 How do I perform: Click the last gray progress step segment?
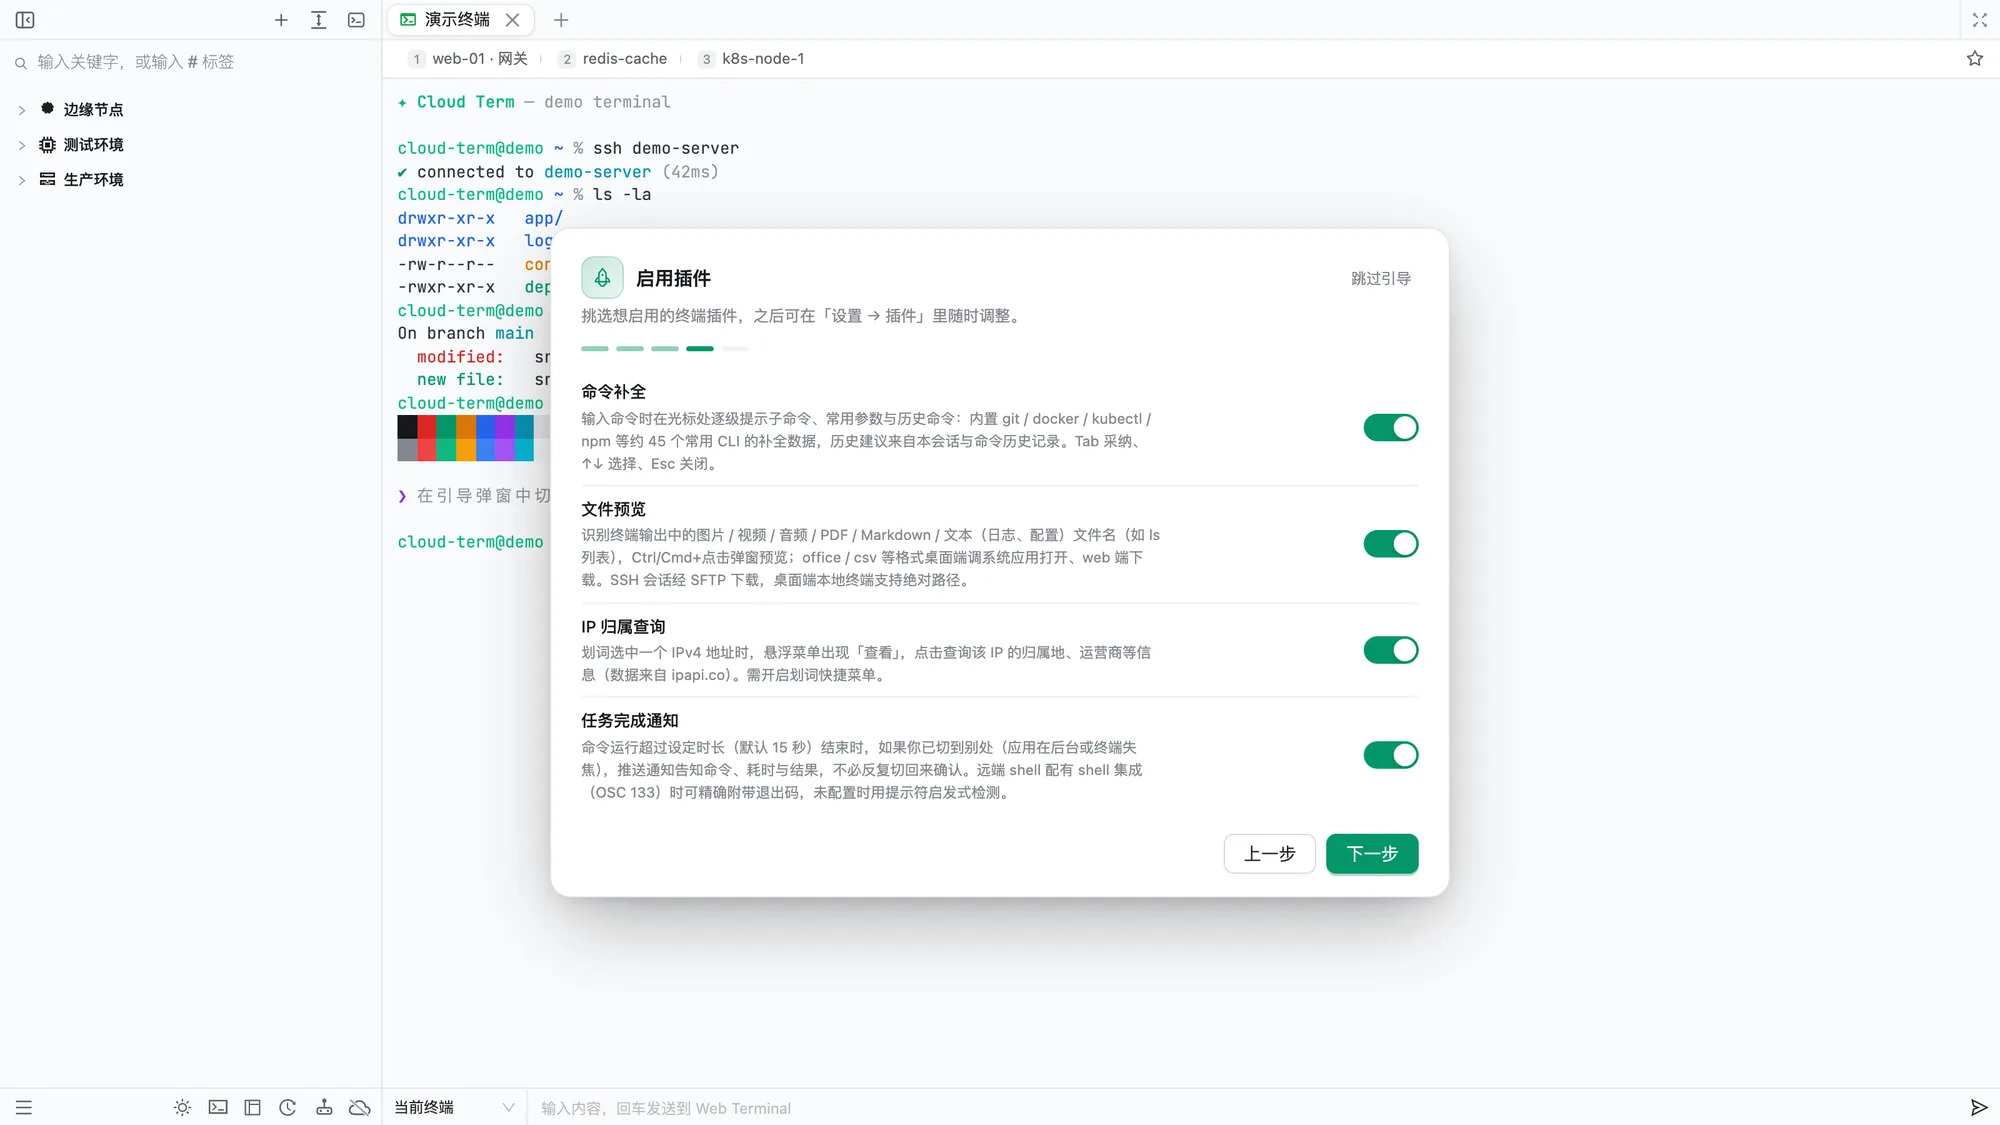(735, 348)
